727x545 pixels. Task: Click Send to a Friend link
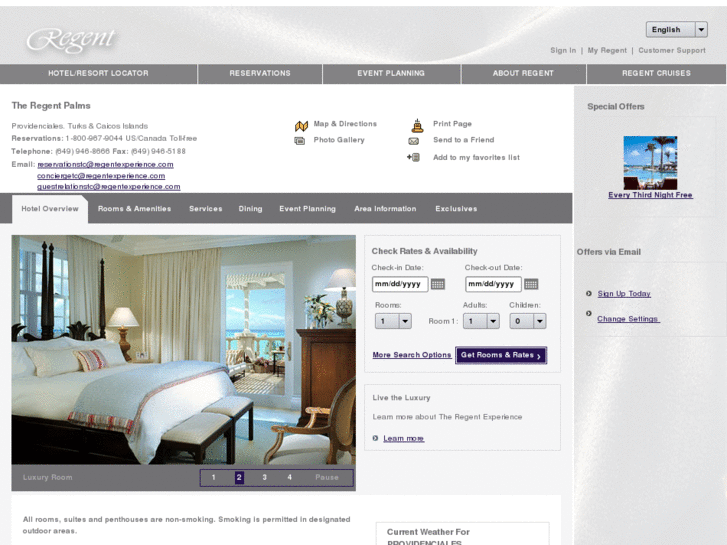pos(464,140)
